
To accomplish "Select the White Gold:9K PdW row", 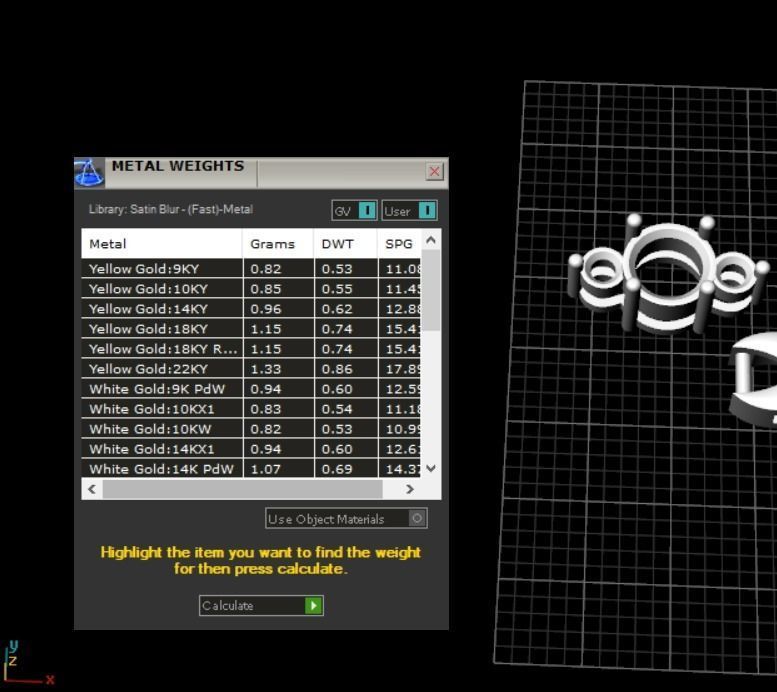I will (251, 389).
